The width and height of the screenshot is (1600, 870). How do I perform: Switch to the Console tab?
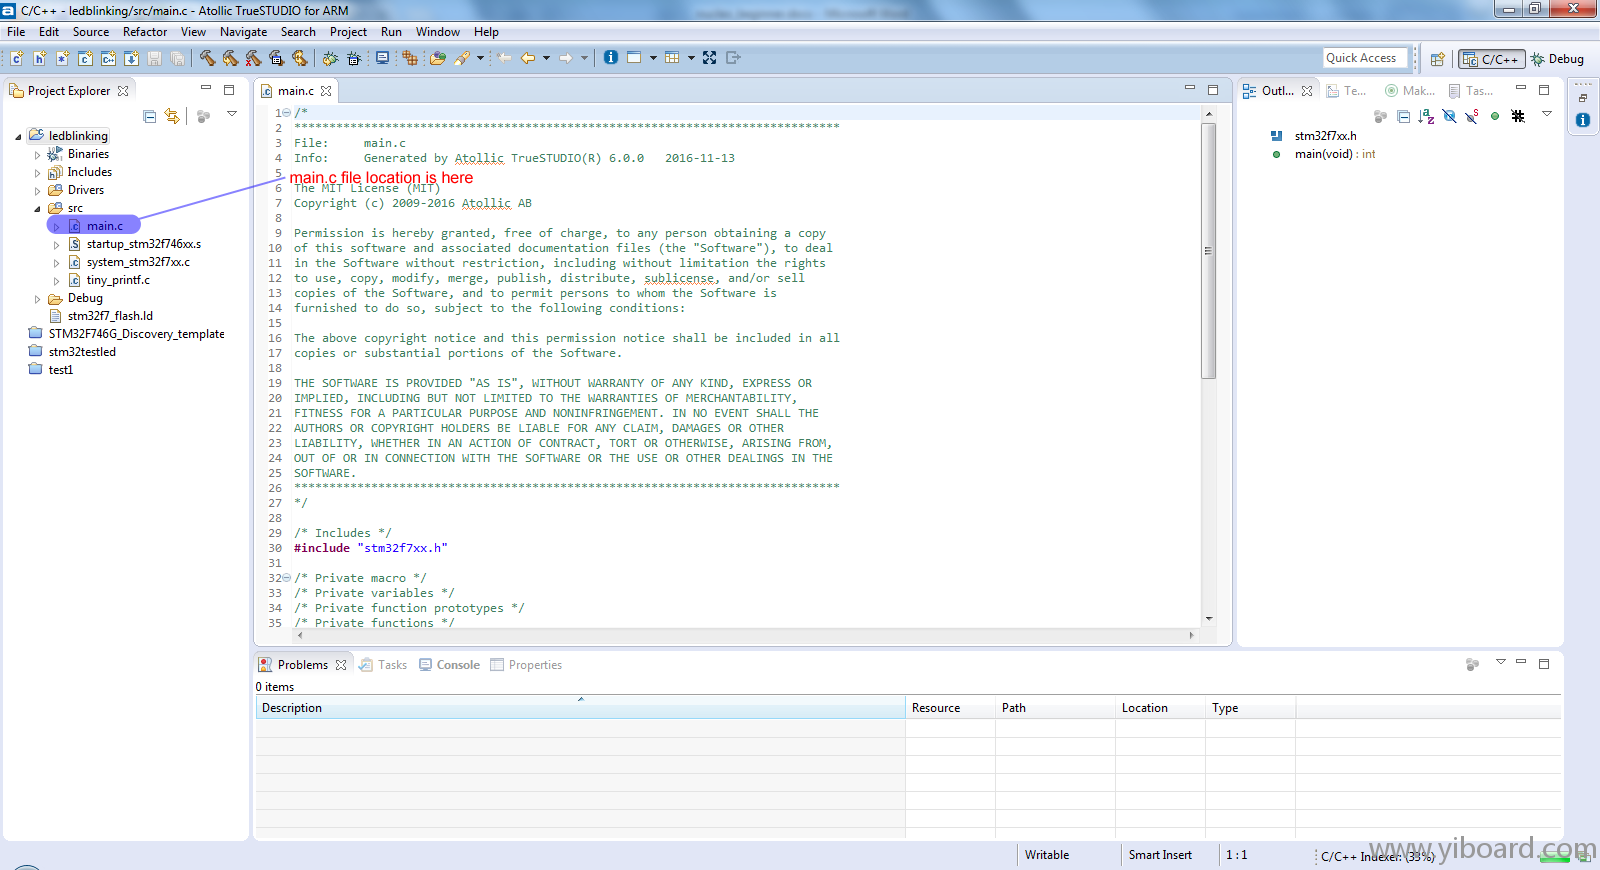(449, 665)
